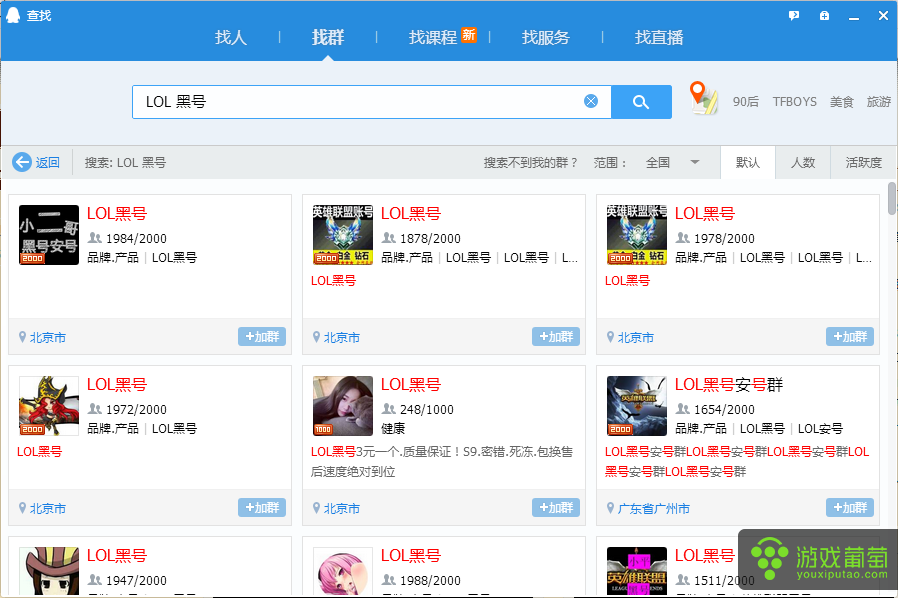The image size is (898, 598).
Task: Click the 搜索不到我的群? link
Action: pyautogui.click(x=530, y=163)
